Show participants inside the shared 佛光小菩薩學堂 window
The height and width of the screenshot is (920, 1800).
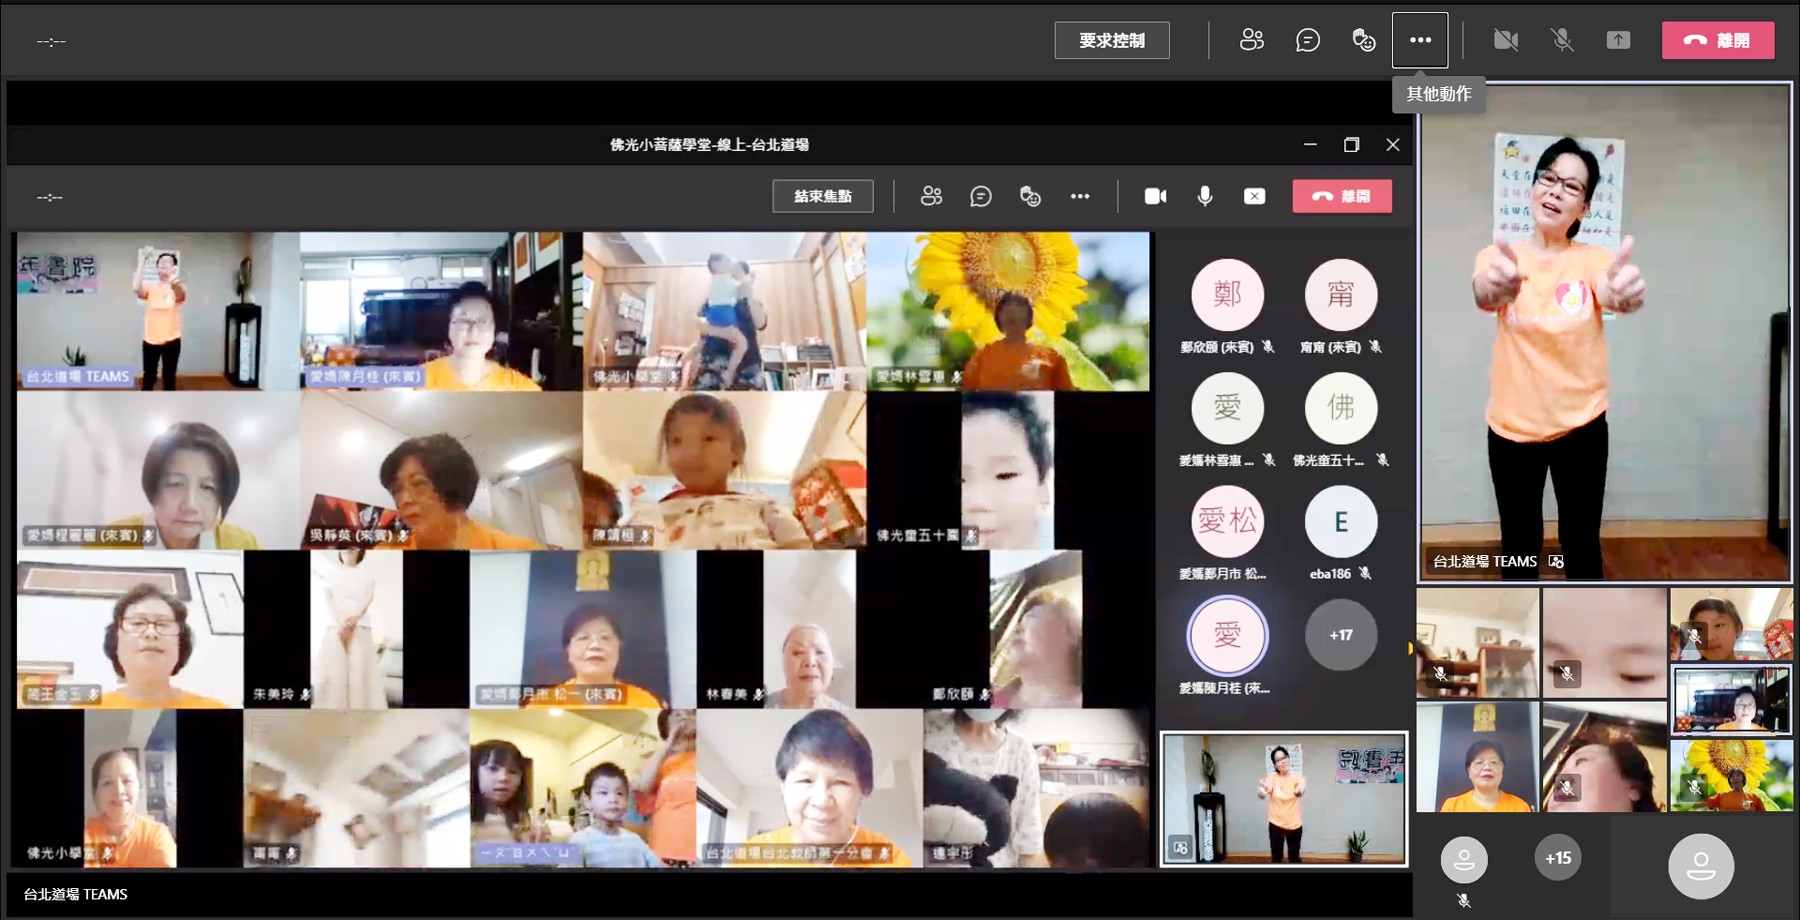(931, 197)
